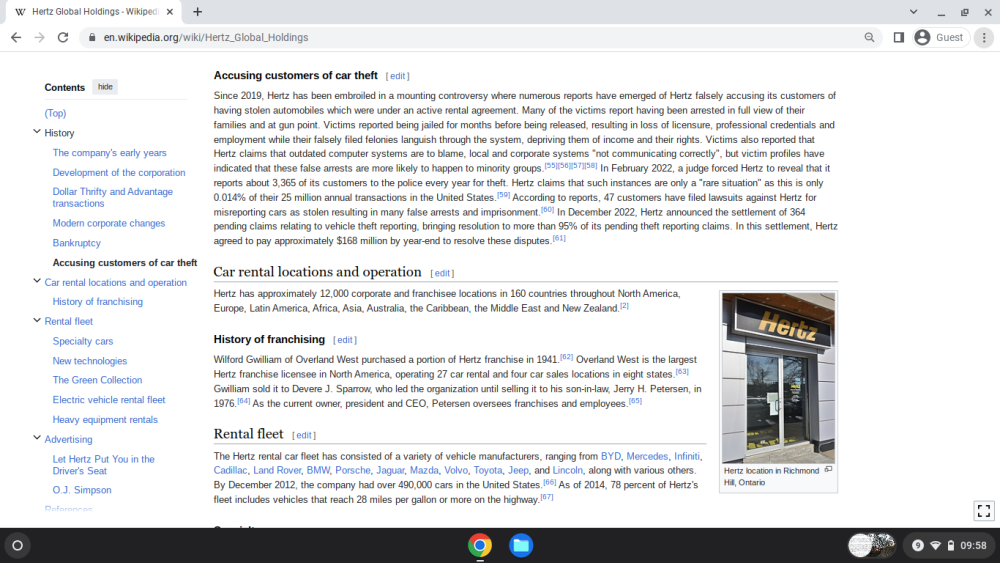Open a new browser tab

(x=198, y=11)
